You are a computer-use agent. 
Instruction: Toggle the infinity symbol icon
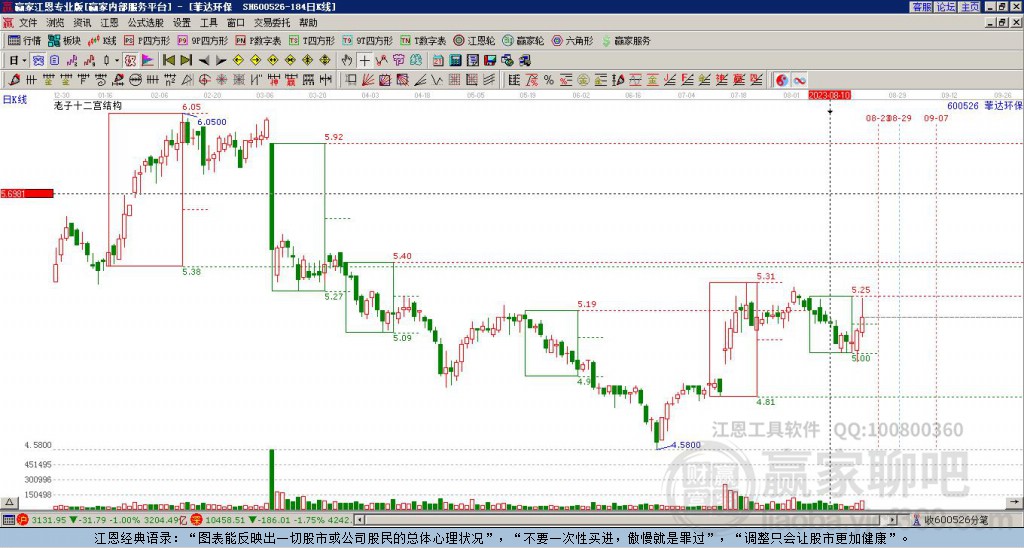[799, 80]
